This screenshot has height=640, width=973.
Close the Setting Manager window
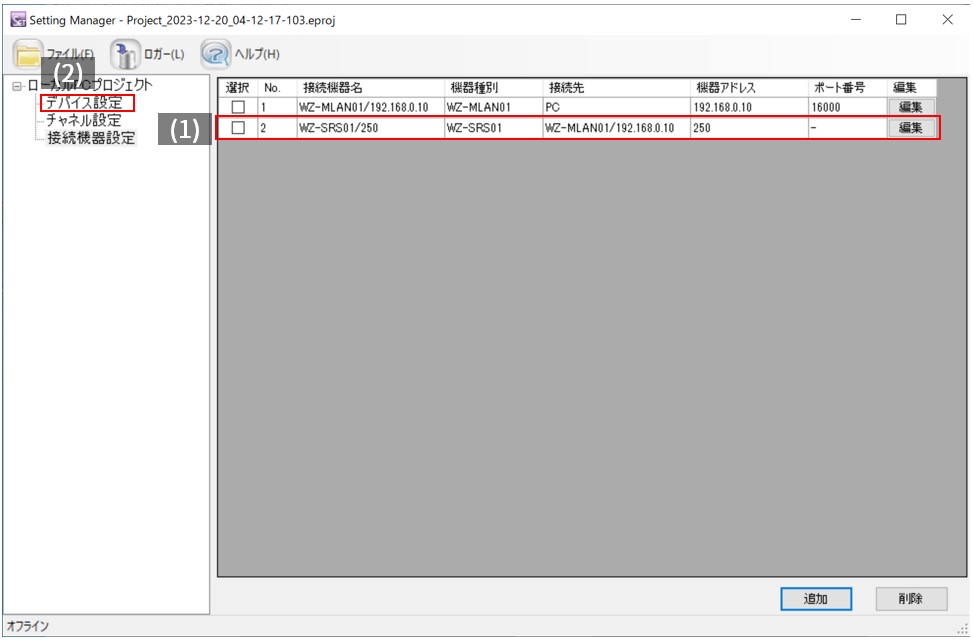948,19
